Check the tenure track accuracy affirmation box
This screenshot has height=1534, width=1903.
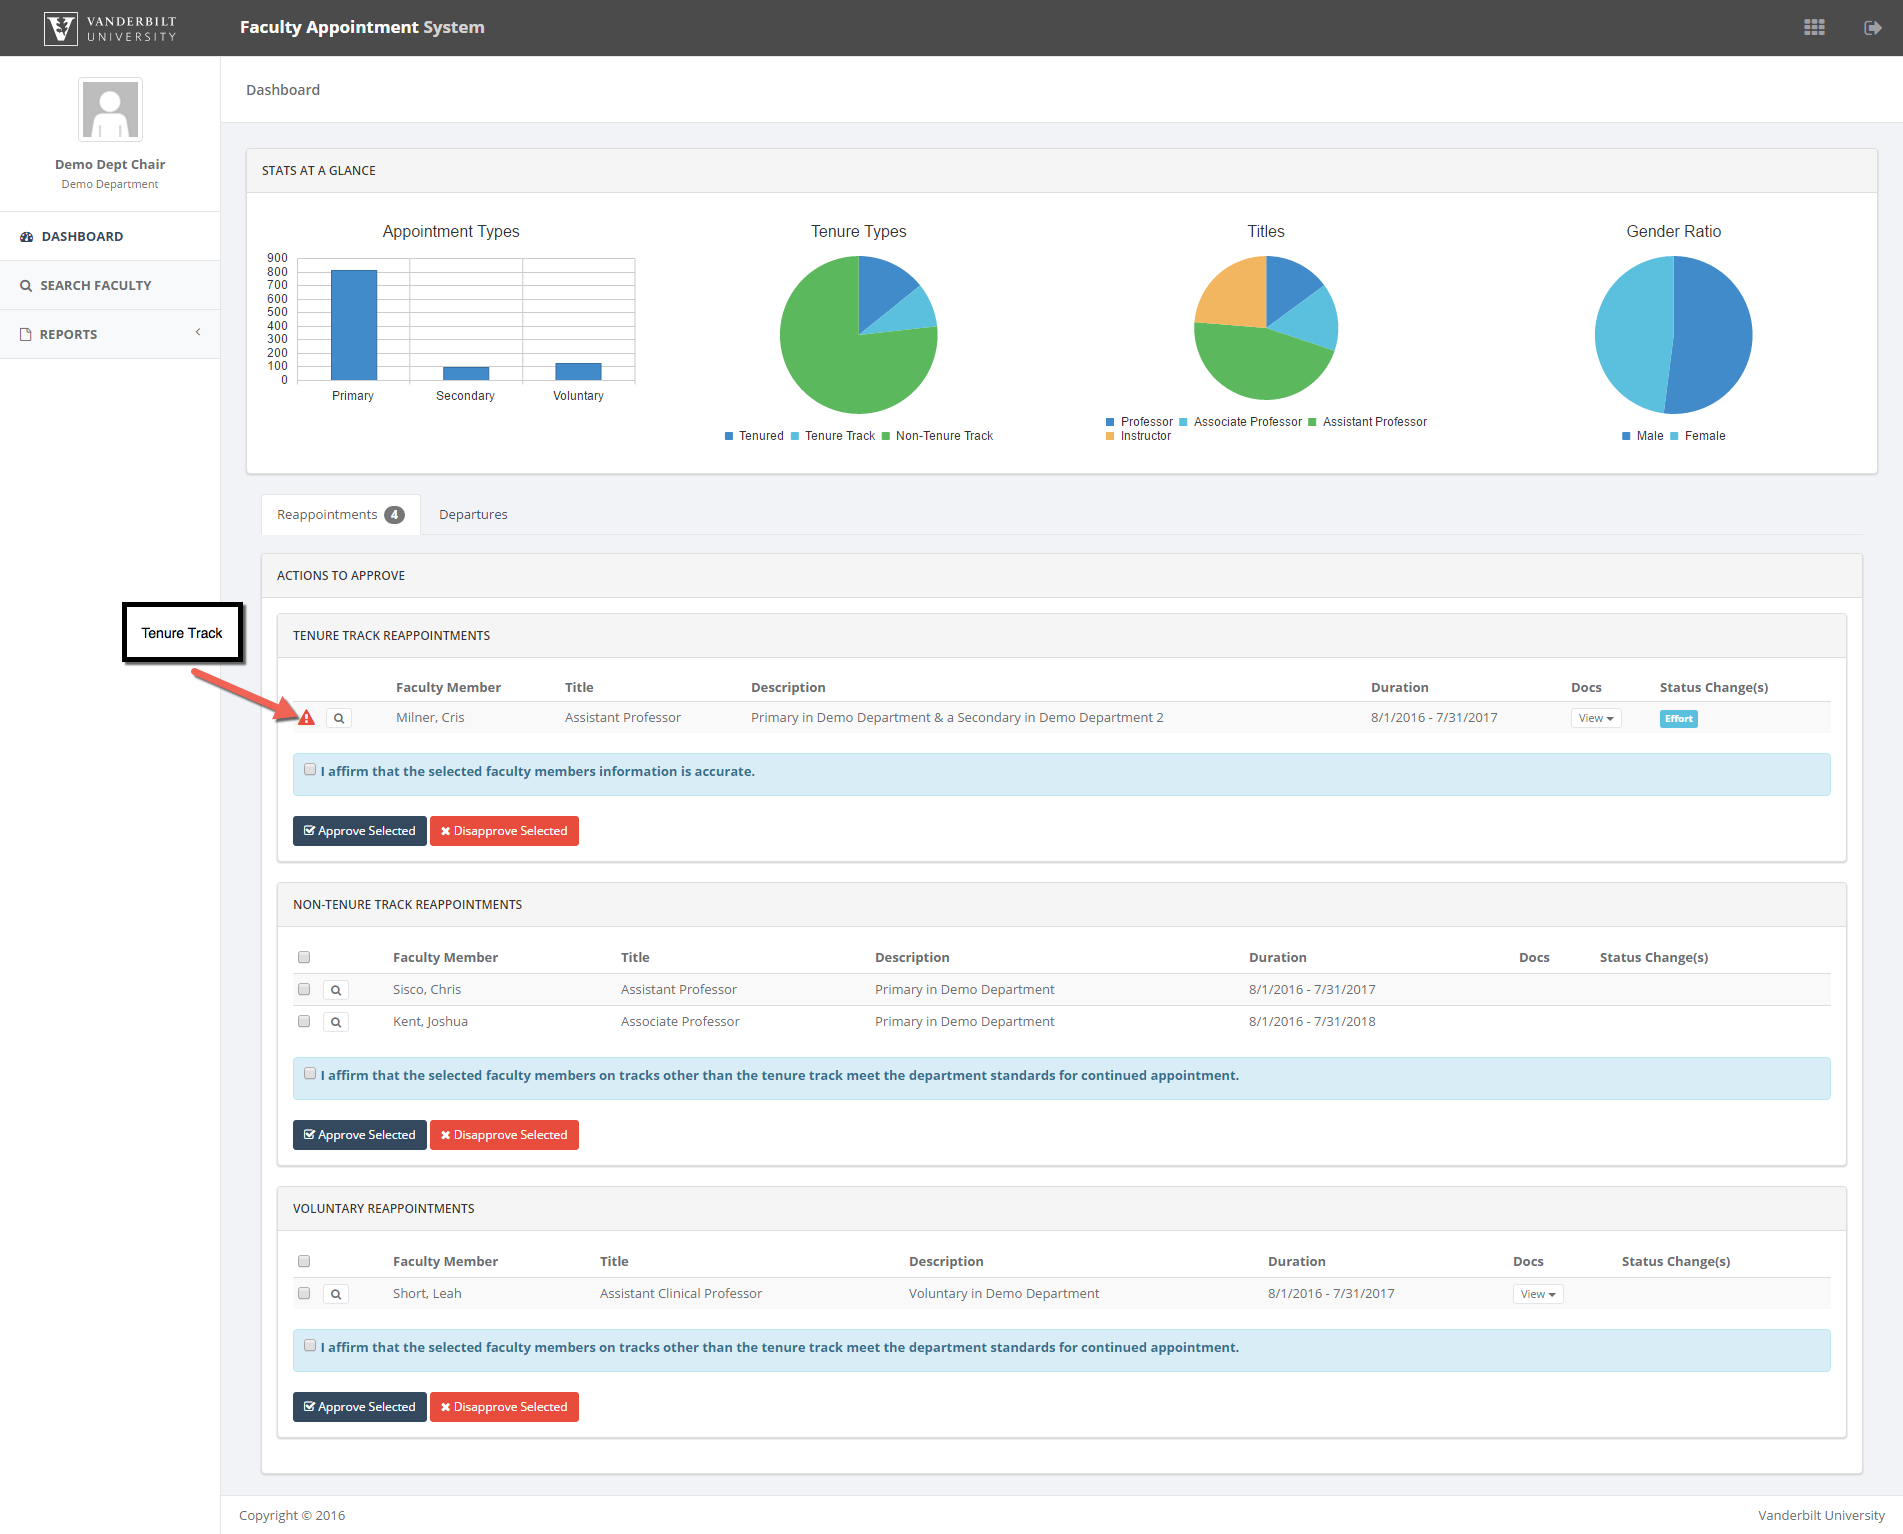[310, 770]
